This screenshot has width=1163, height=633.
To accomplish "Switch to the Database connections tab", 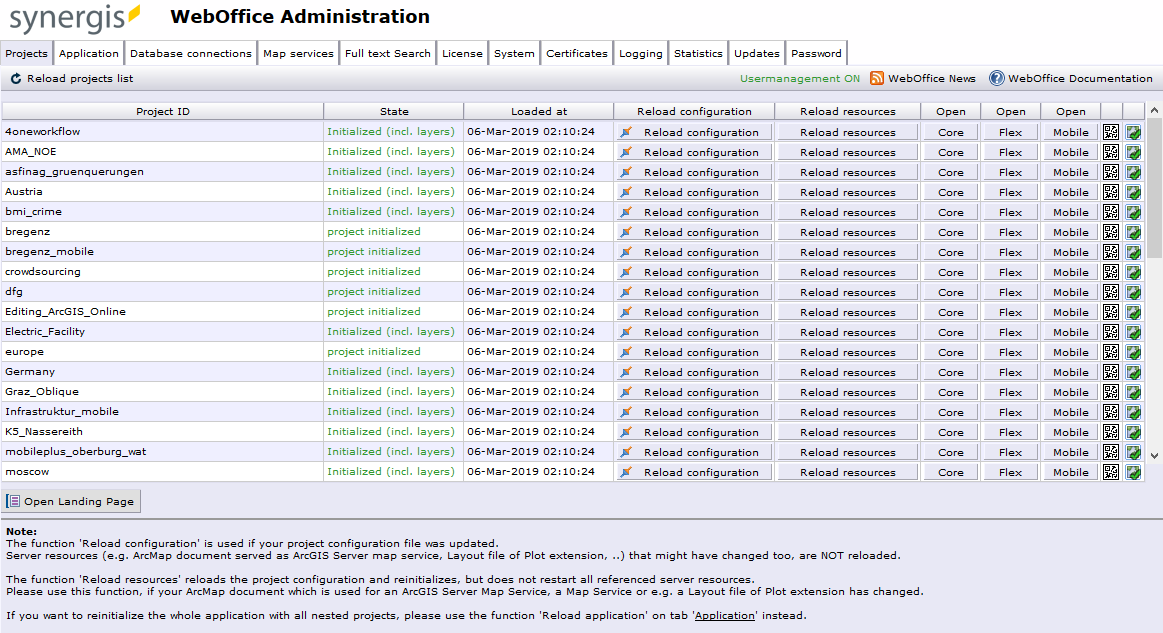I will coord(190,52).
